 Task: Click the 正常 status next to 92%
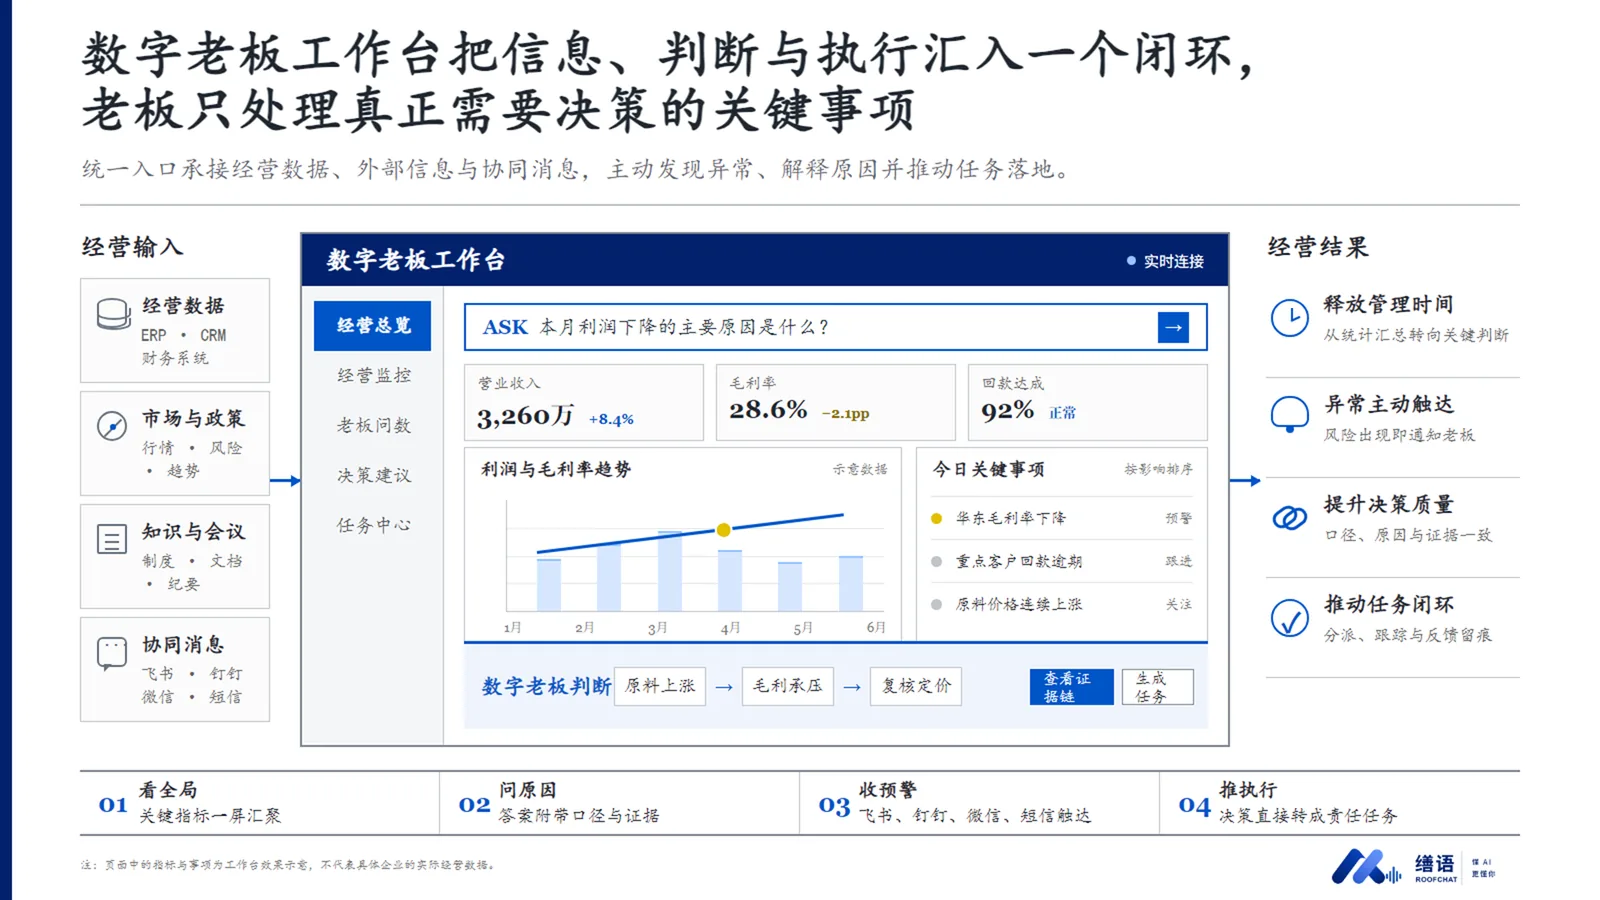point(1062,413)
